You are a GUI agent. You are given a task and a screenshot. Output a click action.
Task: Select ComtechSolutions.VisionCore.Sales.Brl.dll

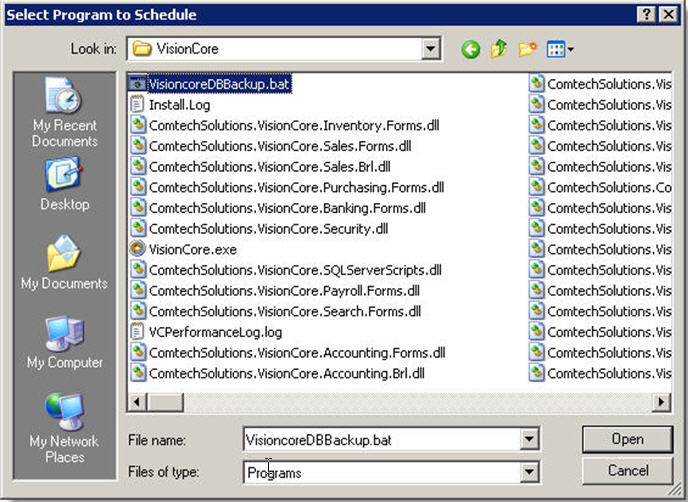tap(260, 167)
